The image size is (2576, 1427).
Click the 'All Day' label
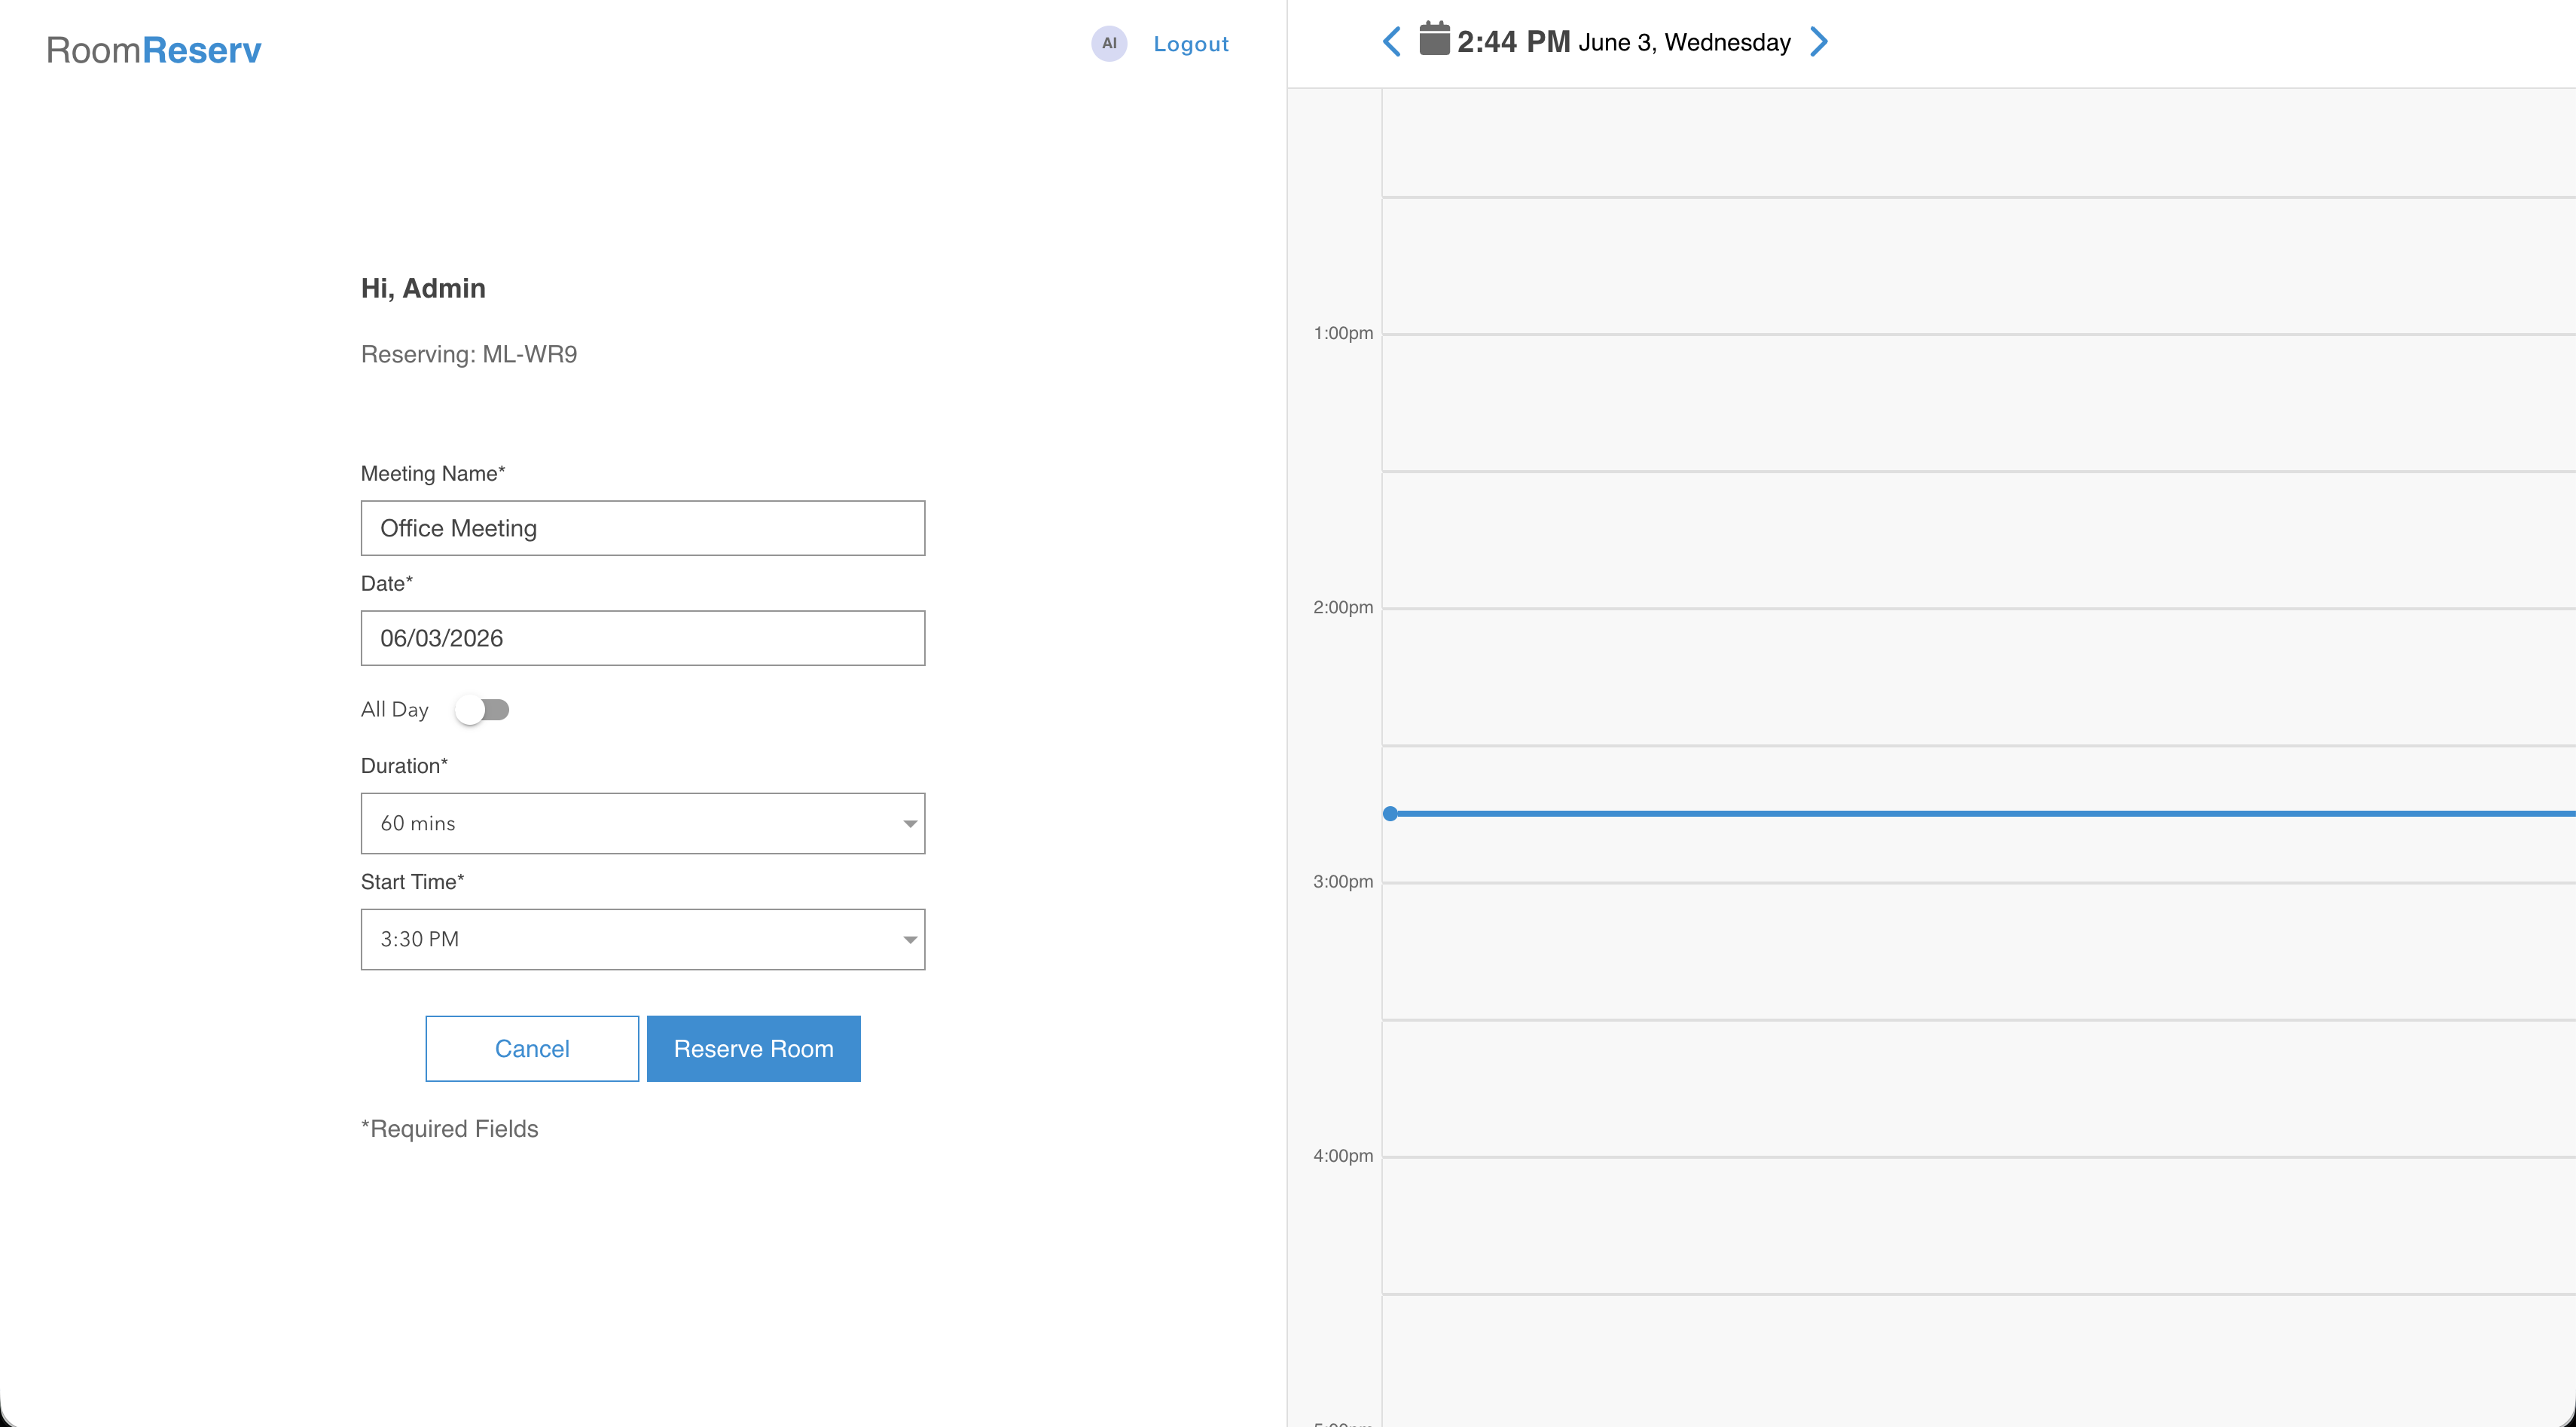[x=395, y=710]
